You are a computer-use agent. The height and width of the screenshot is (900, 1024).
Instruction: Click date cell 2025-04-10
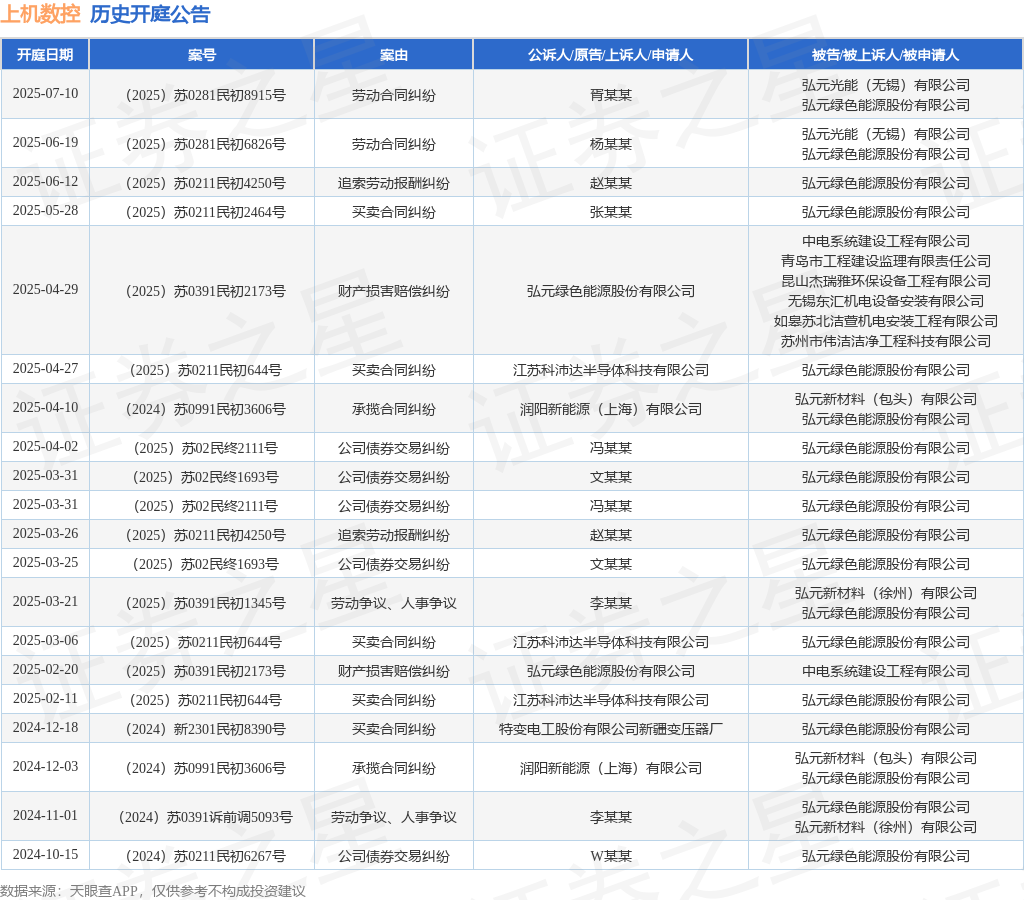[45, 408]
